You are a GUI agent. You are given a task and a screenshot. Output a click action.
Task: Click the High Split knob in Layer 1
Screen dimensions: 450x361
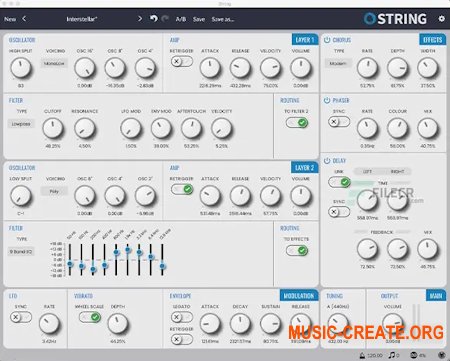tap(21, 68)
